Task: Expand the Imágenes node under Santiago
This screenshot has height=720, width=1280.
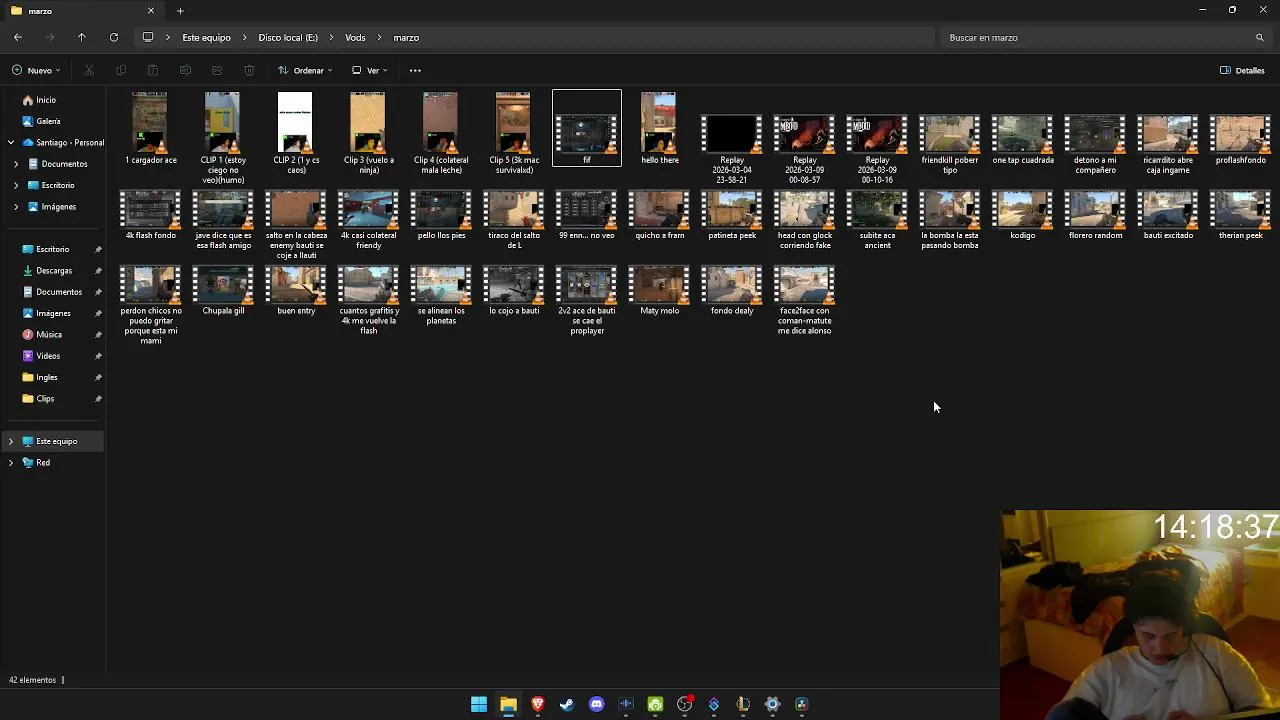Action: [16, 207]
